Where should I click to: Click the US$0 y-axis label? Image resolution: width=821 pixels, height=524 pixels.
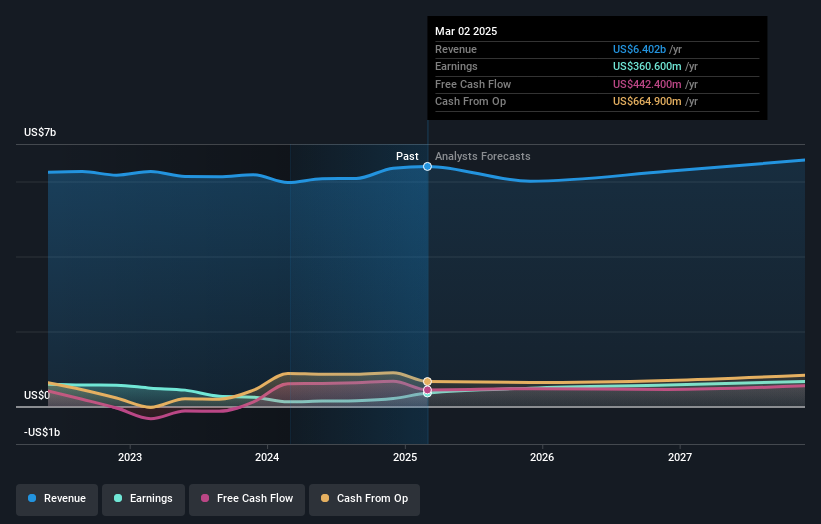pyautogui.click(x=37, y=395)
